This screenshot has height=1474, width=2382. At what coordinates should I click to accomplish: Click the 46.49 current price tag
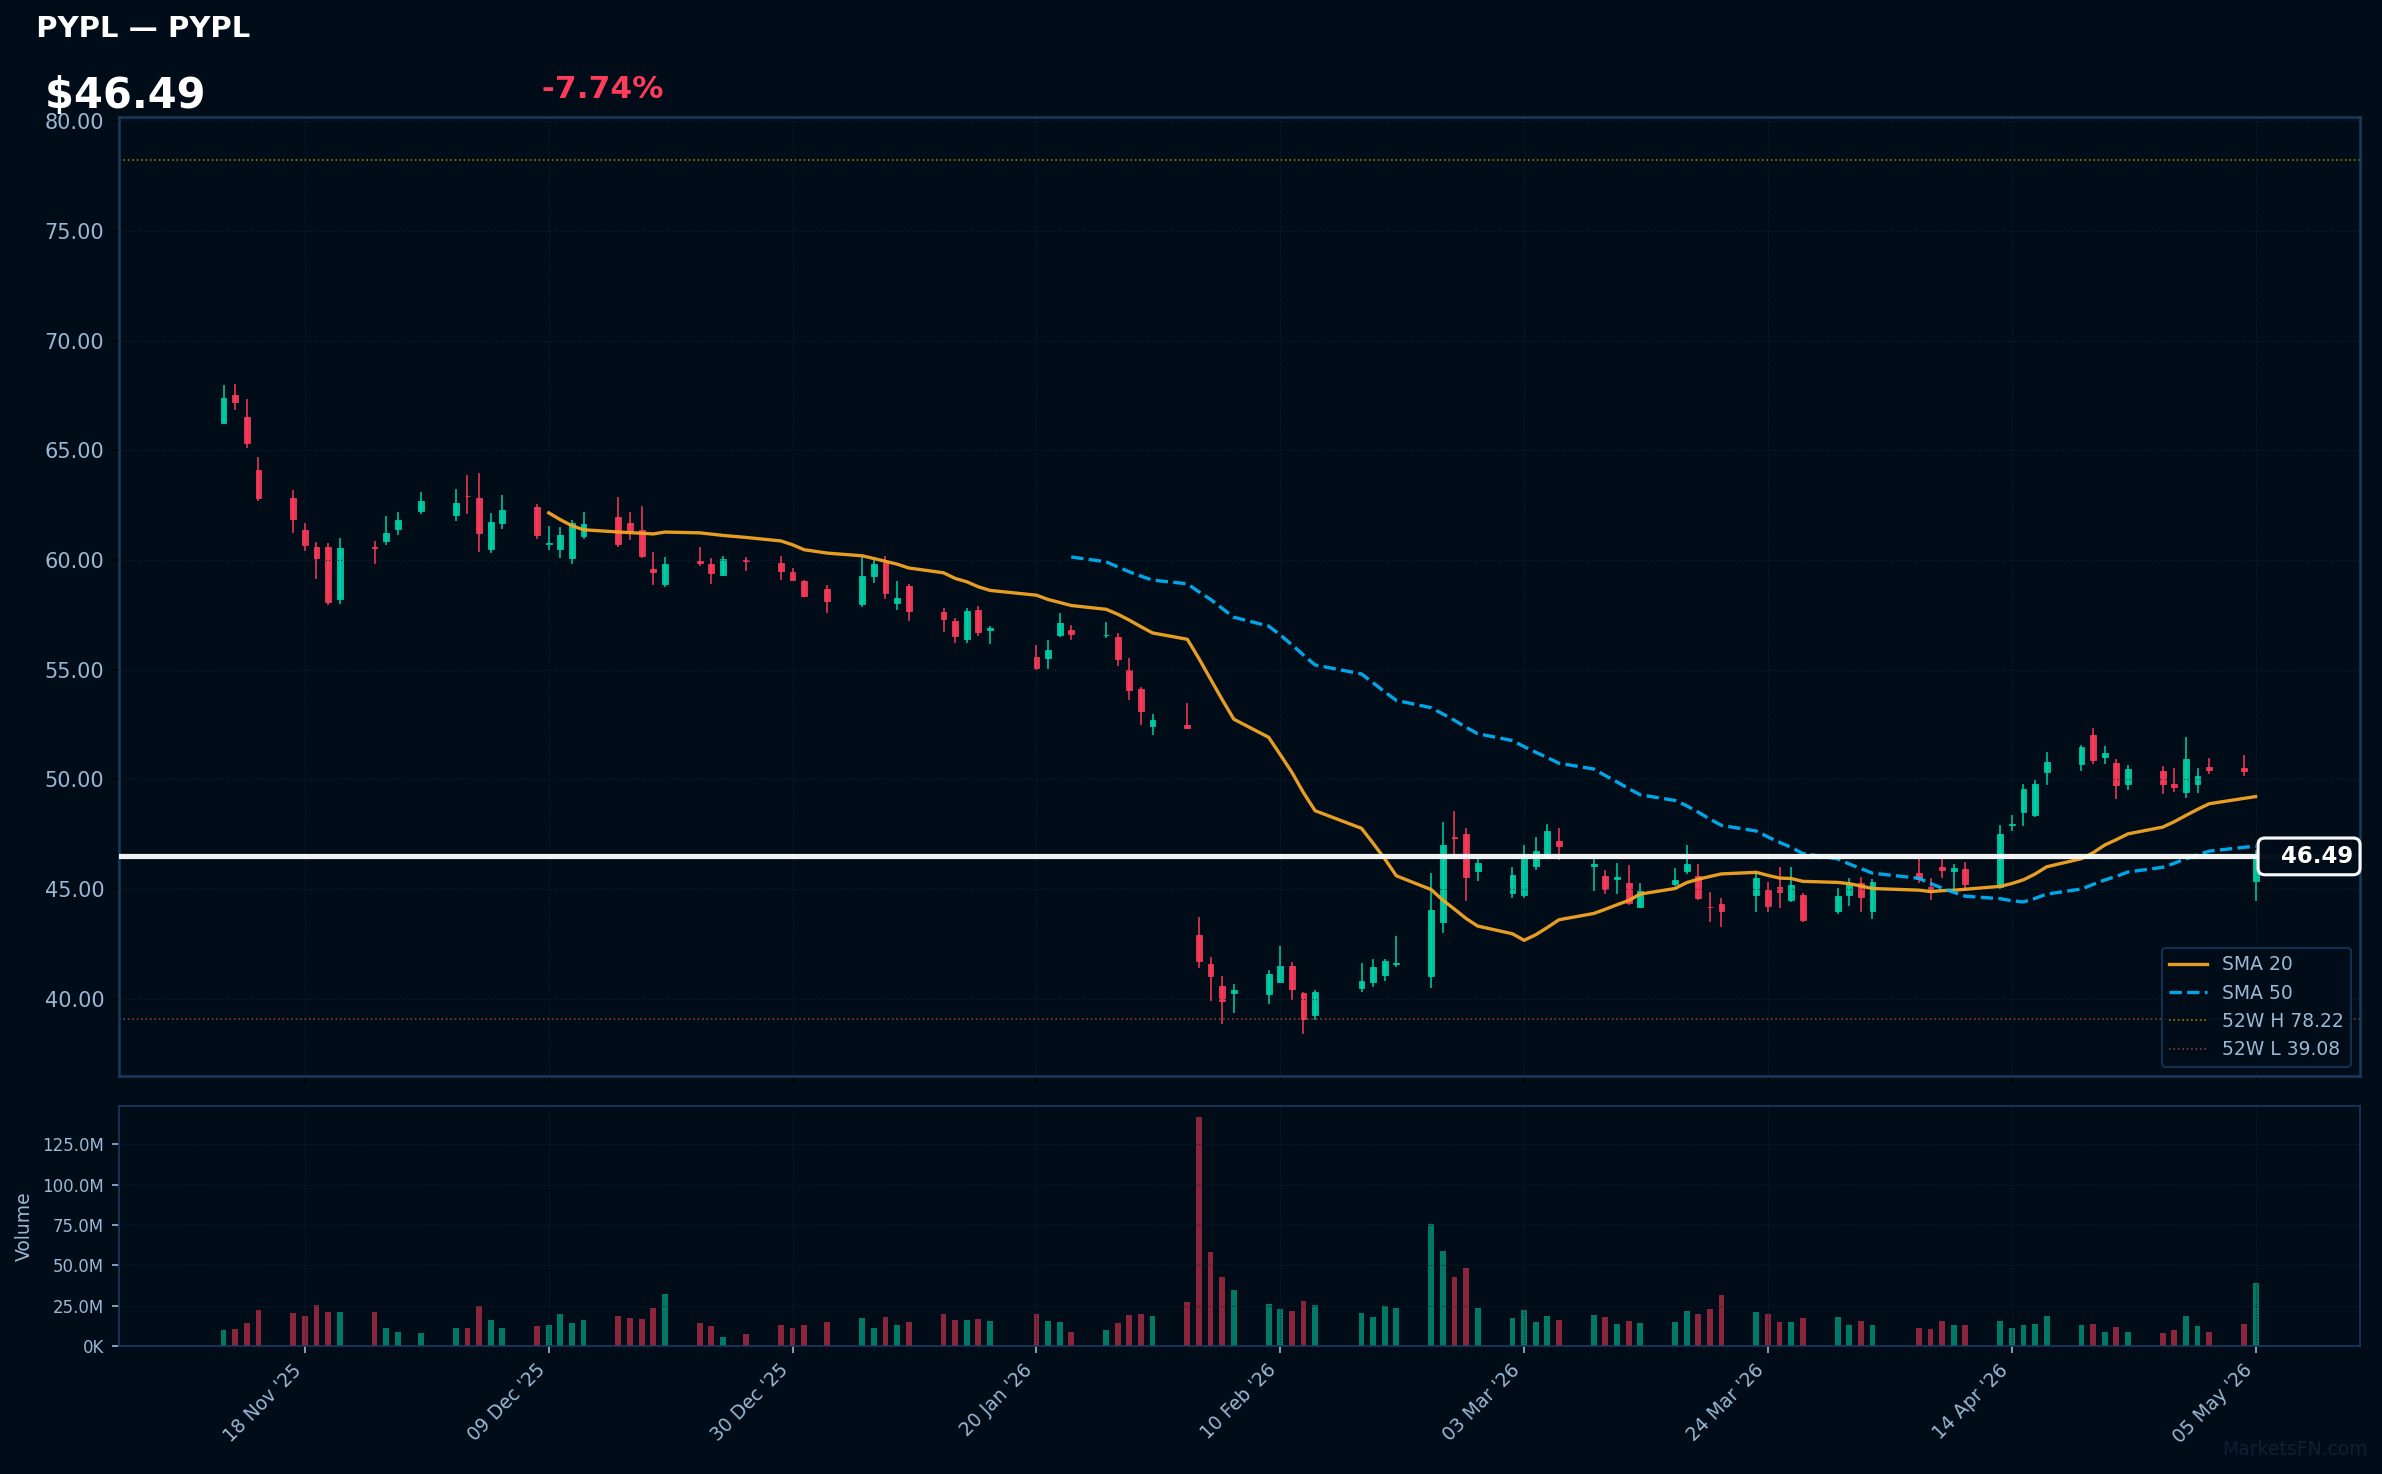(x=2309, y=856)
